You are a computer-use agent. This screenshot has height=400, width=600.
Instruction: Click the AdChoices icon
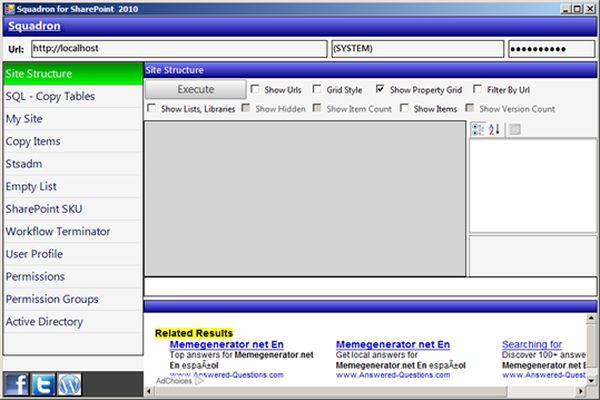click(x=200, y=381)
